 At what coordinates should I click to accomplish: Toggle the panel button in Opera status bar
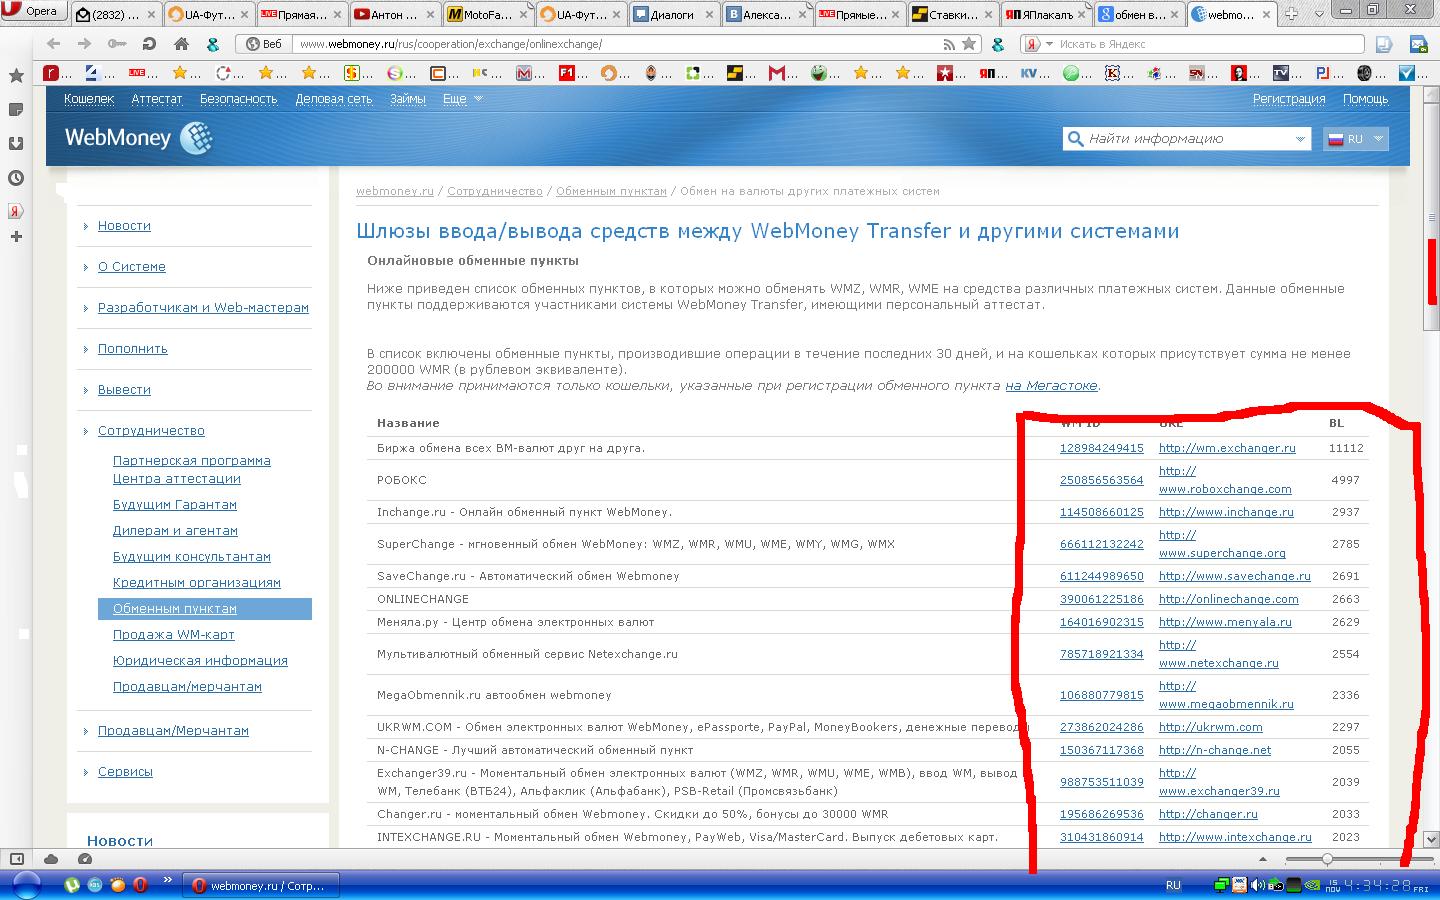(x=16, y=859)
